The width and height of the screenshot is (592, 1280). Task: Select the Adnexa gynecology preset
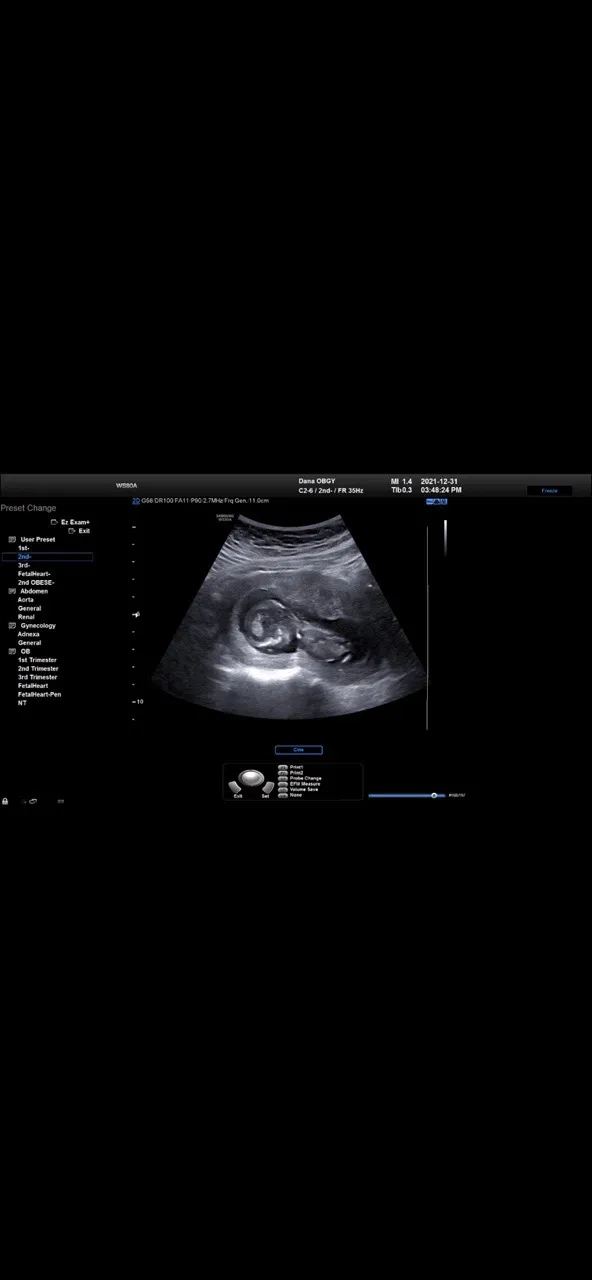[x=29, y=634]
